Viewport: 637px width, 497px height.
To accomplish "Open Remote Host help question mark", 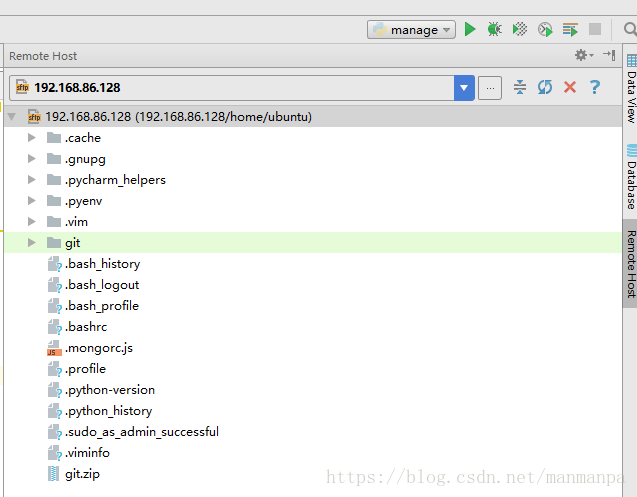I will click(x=595, y=87).
